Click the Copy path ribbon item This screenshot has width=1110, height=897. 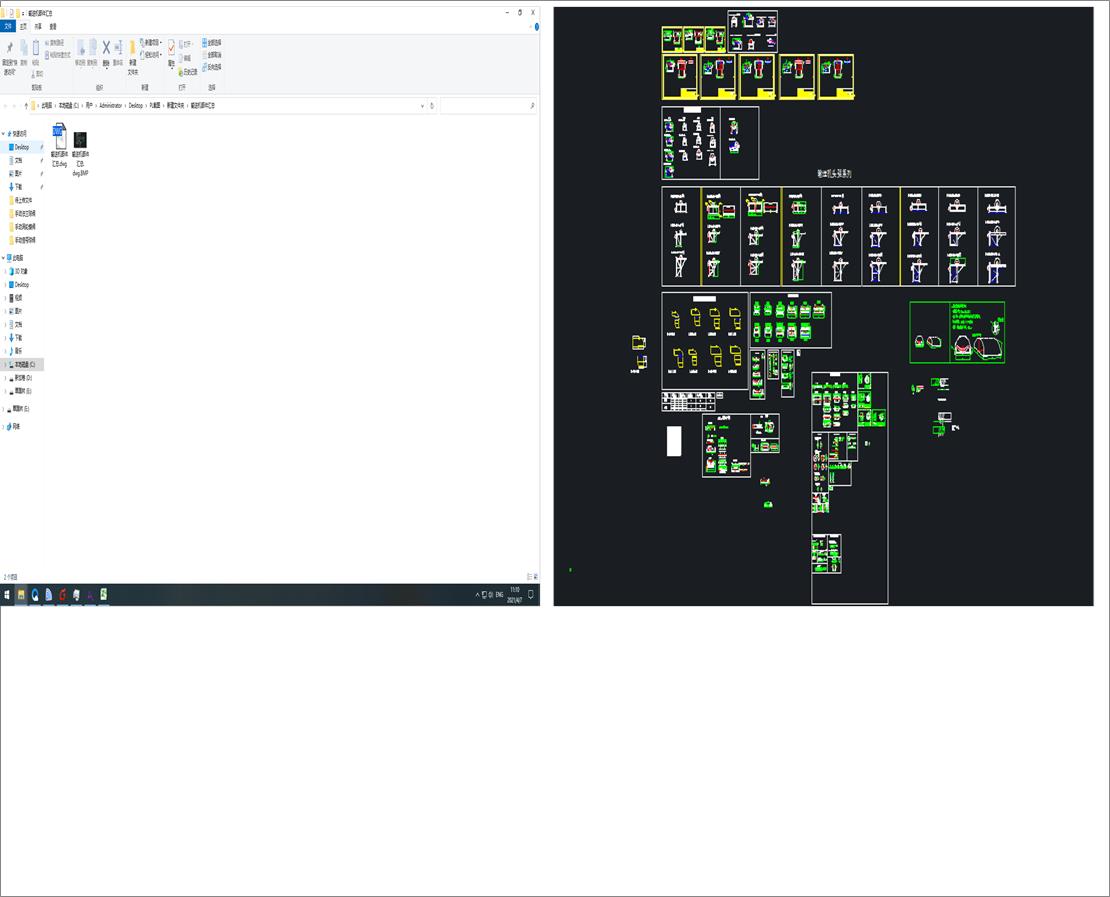pyautogui.click(x=55, y=42)
